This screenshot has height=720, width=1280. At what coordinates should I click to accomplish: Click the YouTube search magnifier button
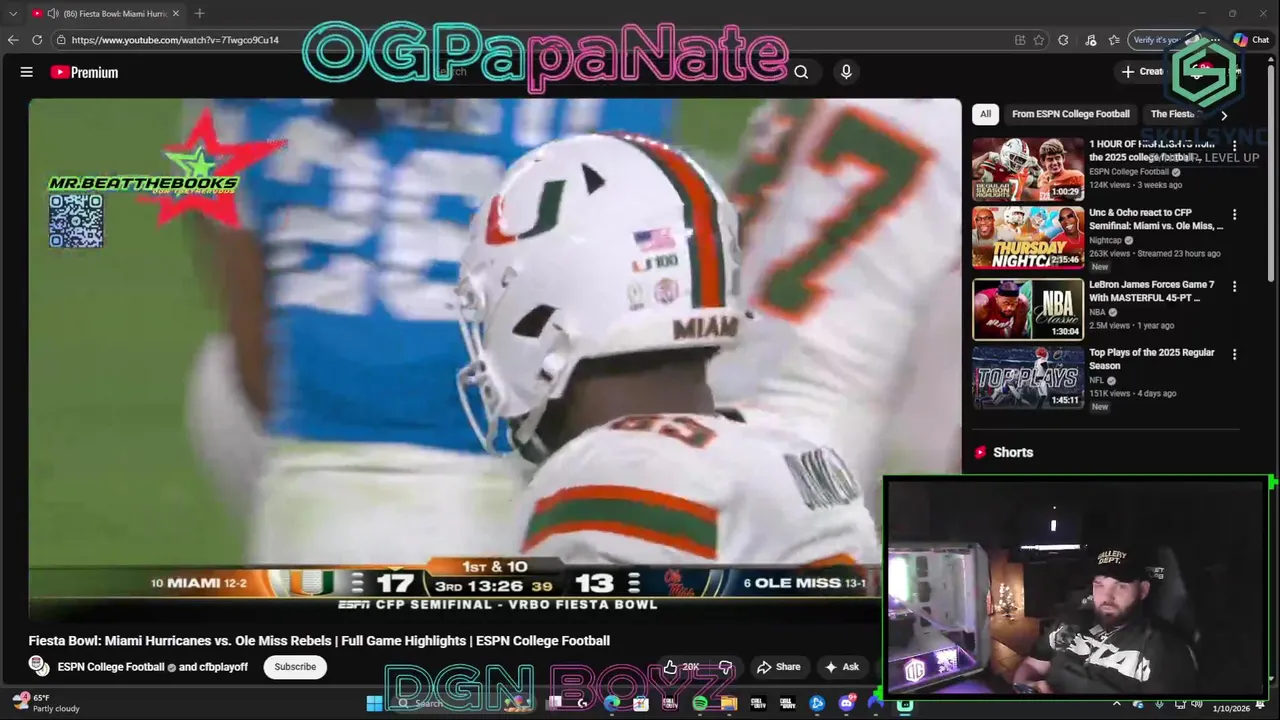pos(801,72)
